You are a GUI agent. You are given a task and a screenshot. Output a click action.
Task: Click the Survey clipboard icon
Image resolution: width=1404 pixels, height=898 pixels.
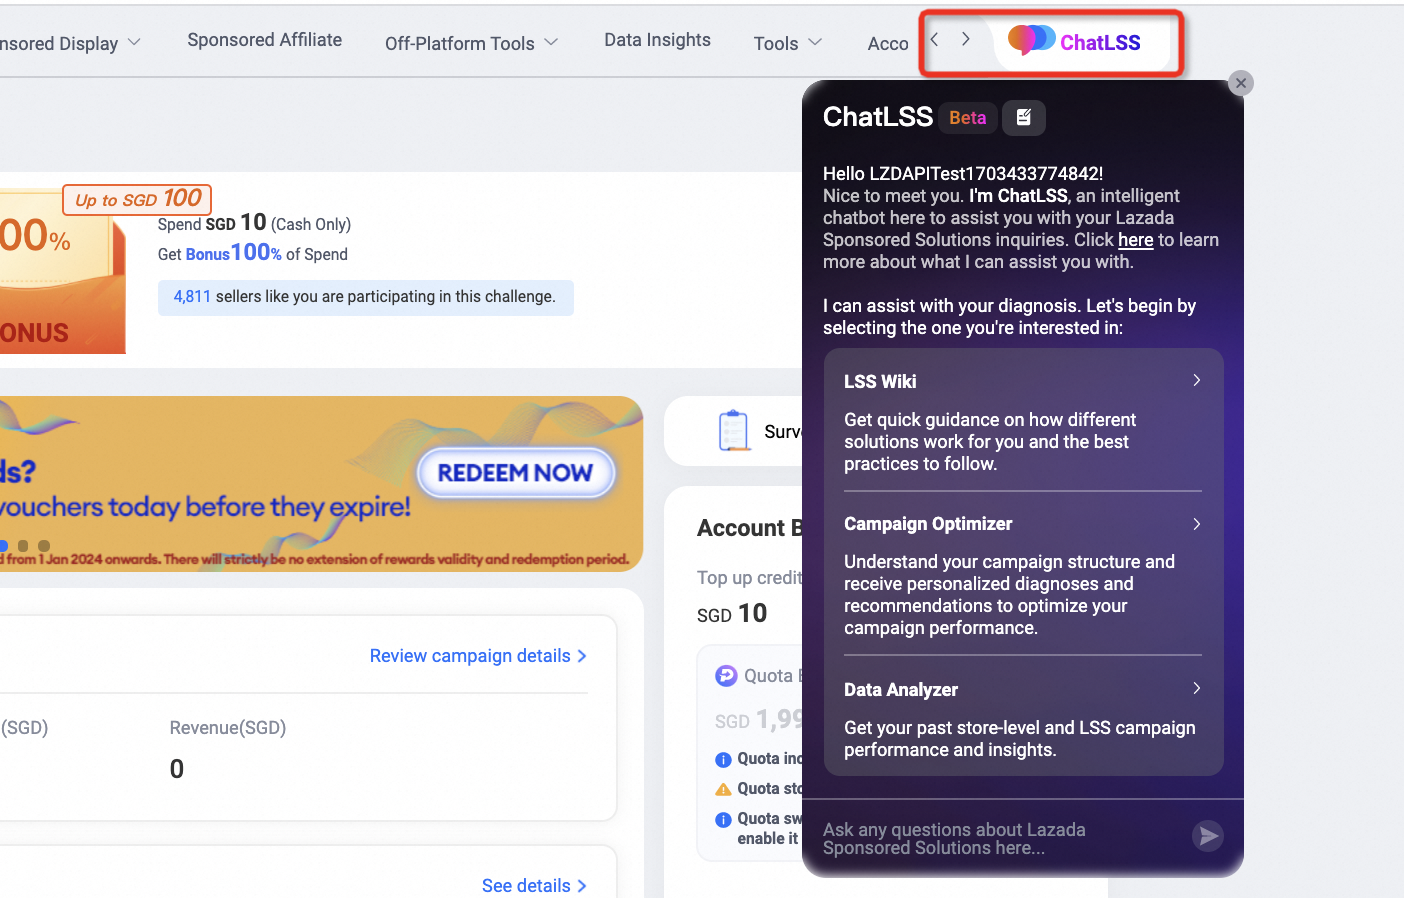pos(734,431)
